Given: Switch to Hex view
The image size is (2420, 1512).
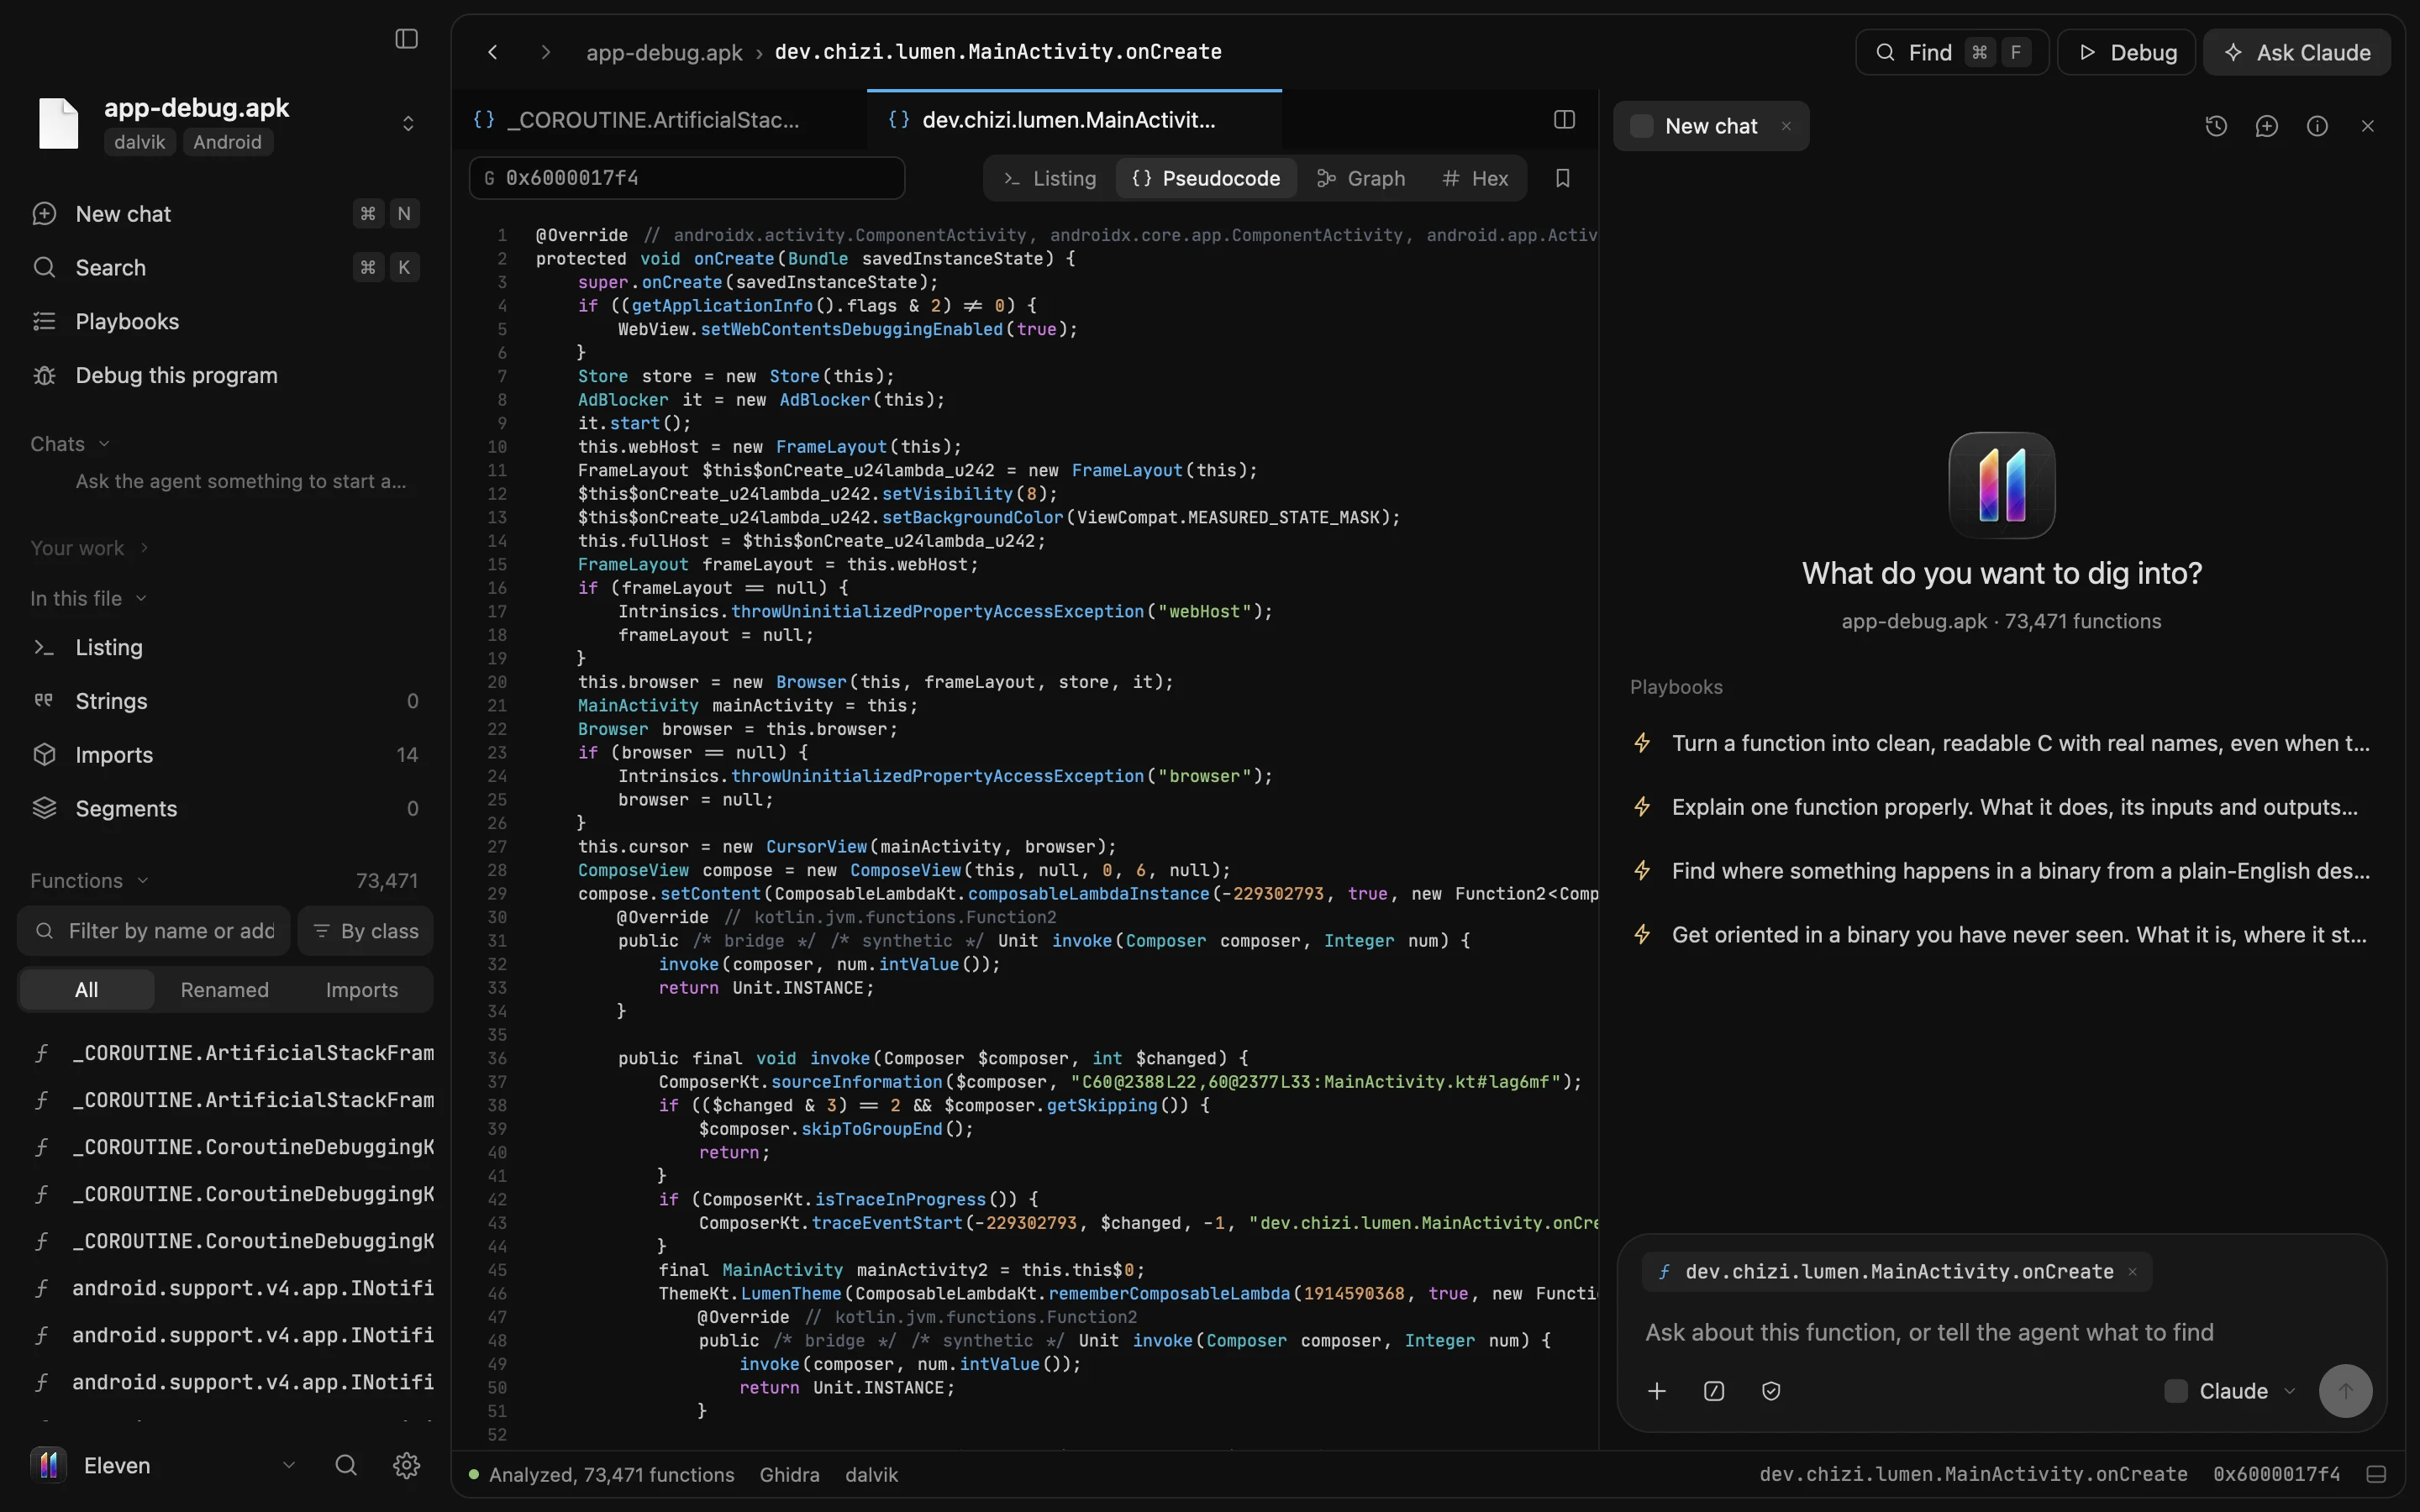Looking at the screenshot, I should pyautogui.click(x=1476, y=178).
